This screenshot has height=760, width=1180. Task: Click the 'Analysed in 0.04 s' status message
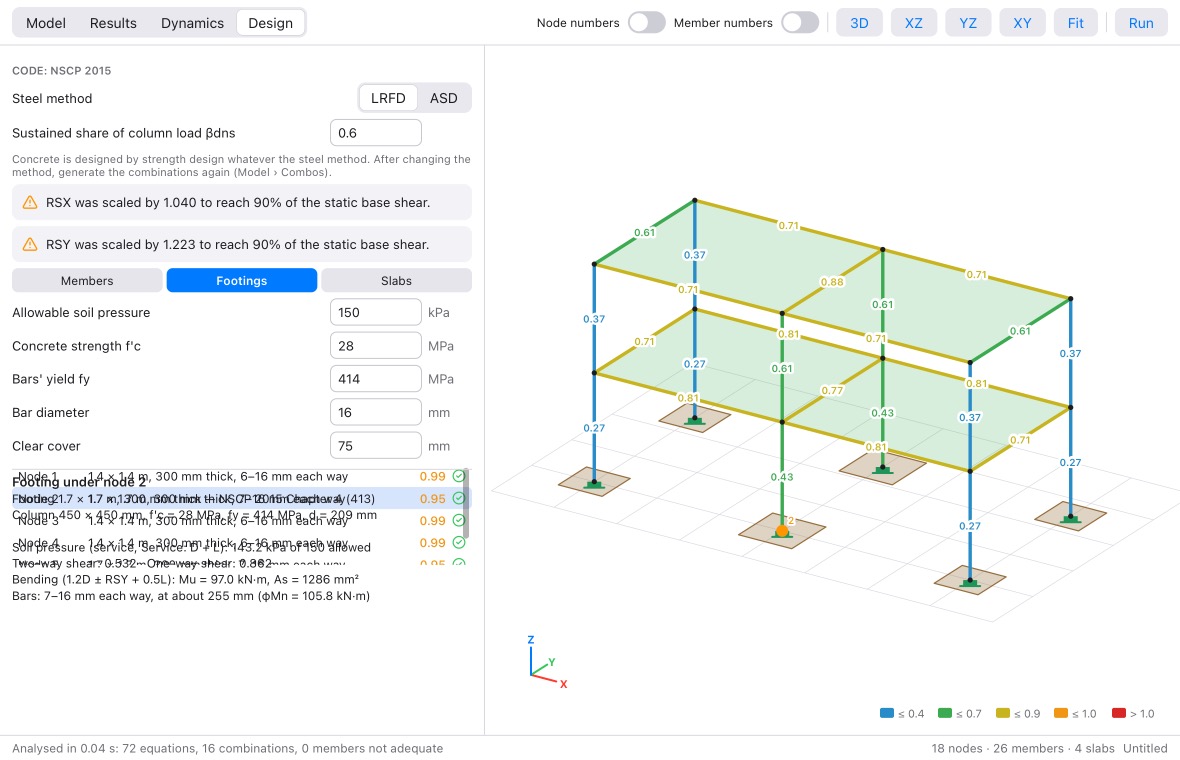tap(227, 749)
